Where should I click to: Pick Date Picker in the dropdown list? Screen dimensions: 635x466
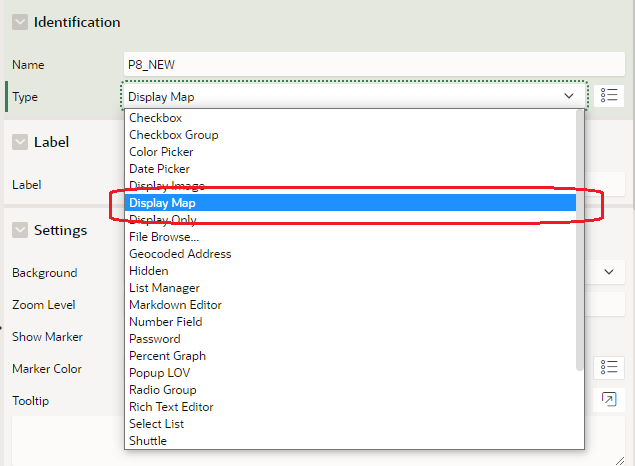click(159, 169)
